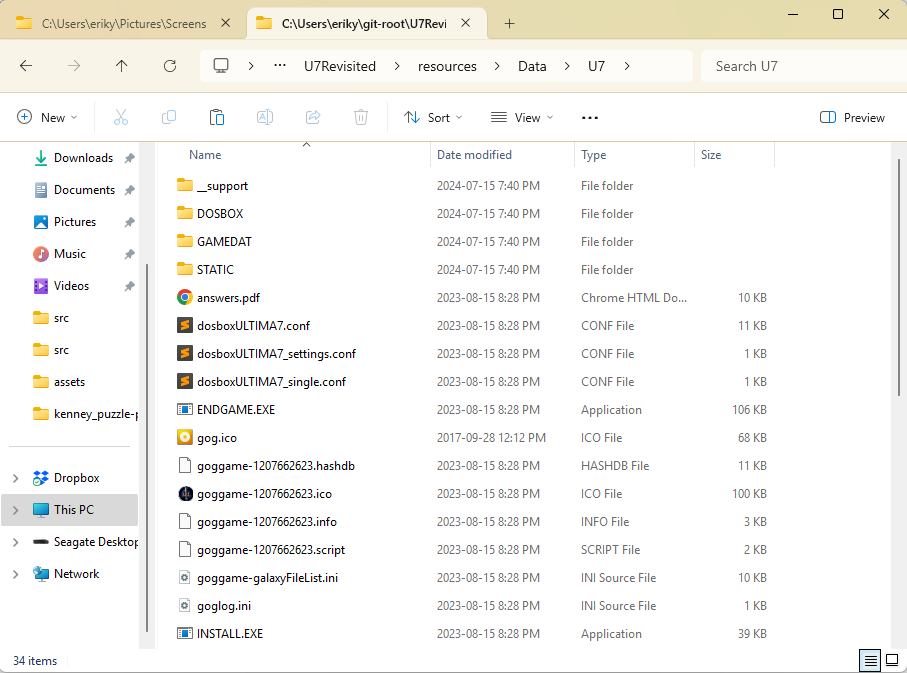Select the answers.pdf Chrome icon
Image resolution: width=907 pixels, height=673 pixels.
pyautogui.click(x=185, y=297)
